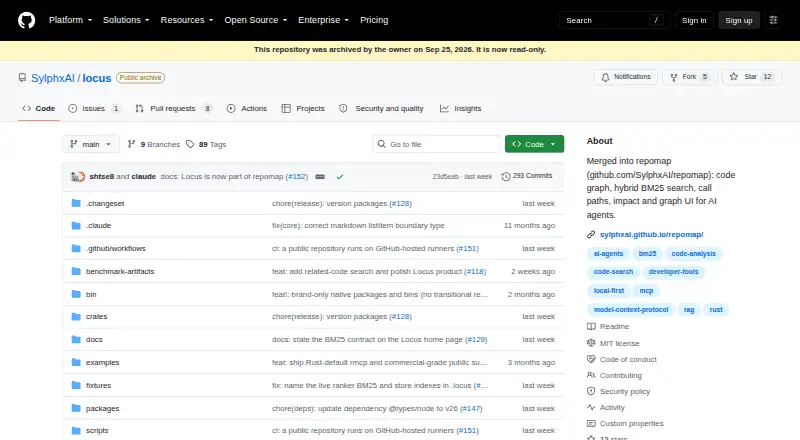Open the Issues tab
This screenshot has height=440, width=800.
[x=94, y=108]
